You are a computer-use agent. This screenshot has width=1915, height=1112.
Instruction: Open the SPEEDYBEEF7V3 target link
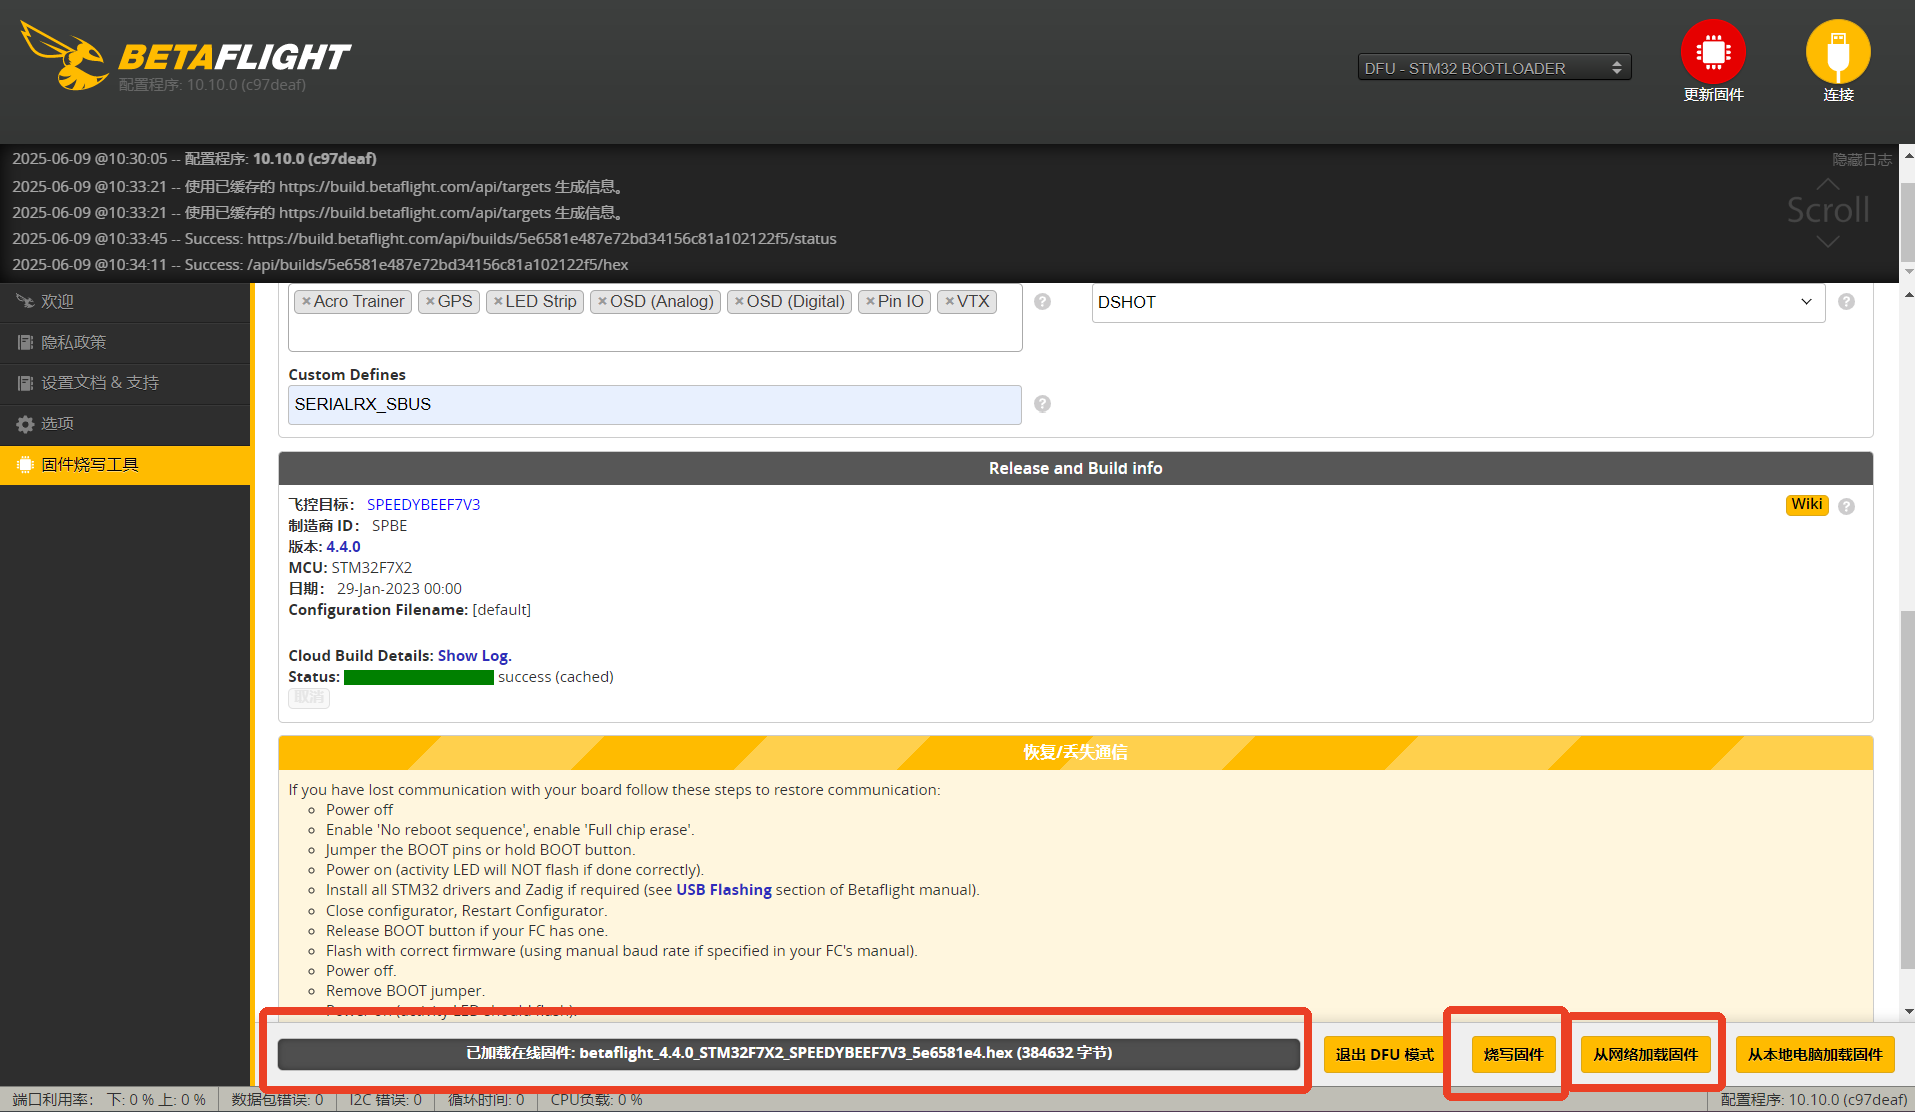(424, 505)
